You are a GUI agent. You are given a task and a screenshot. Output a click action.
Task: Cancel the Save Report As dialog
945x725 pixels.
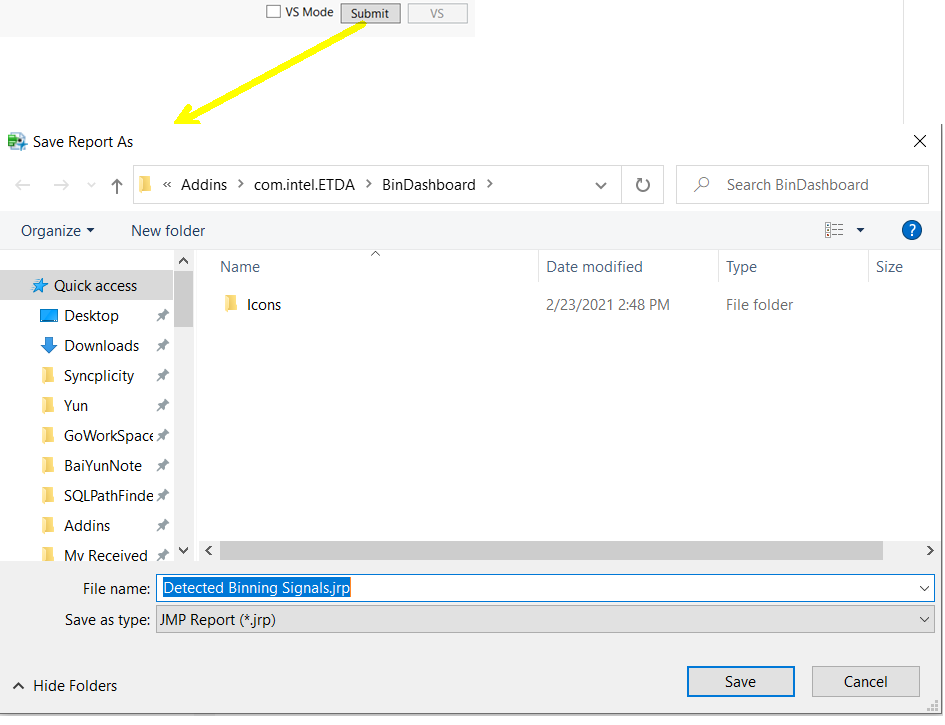(865, 682)
